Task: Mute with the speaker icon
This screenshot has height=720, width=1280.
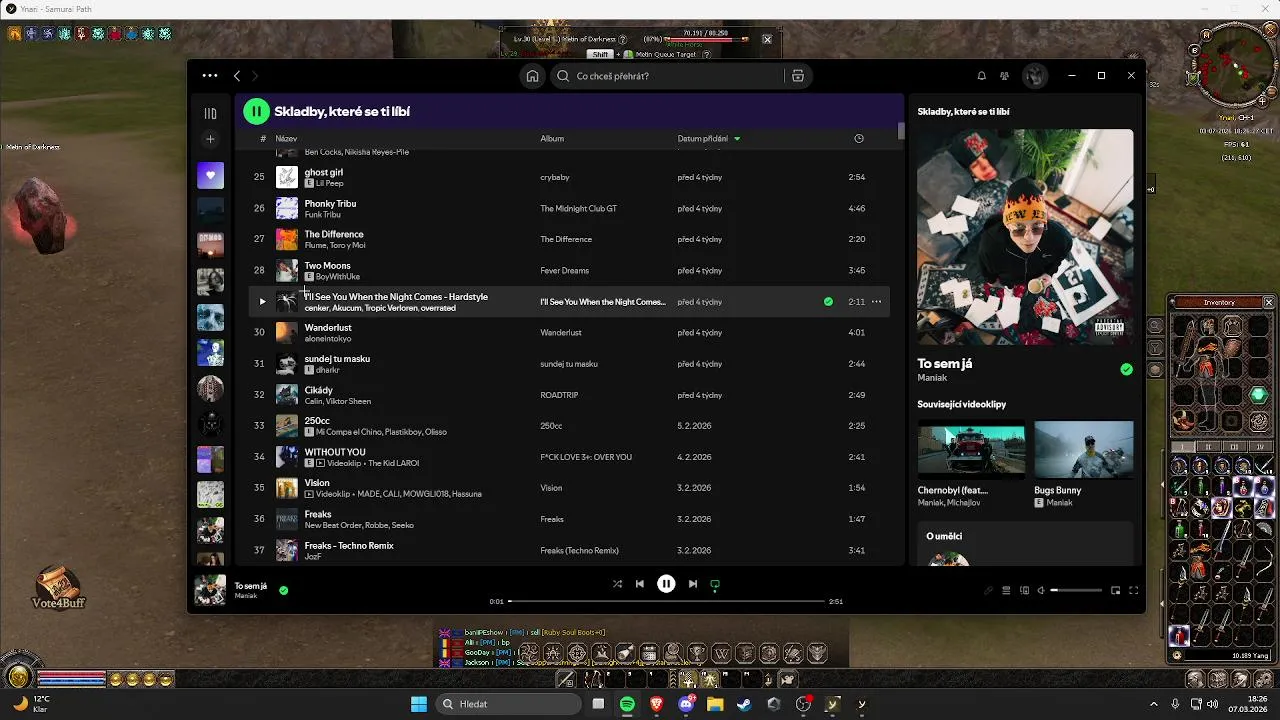Action: pos(1041,590)
